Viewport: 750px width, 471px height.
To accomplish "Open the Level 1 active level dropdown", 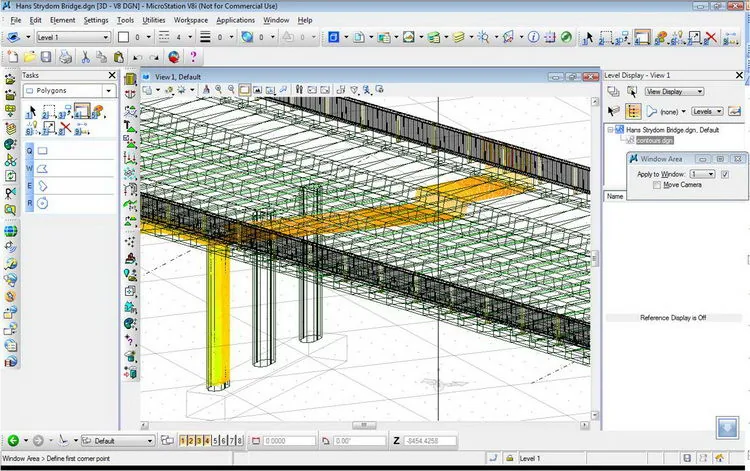I will (73, 37).
